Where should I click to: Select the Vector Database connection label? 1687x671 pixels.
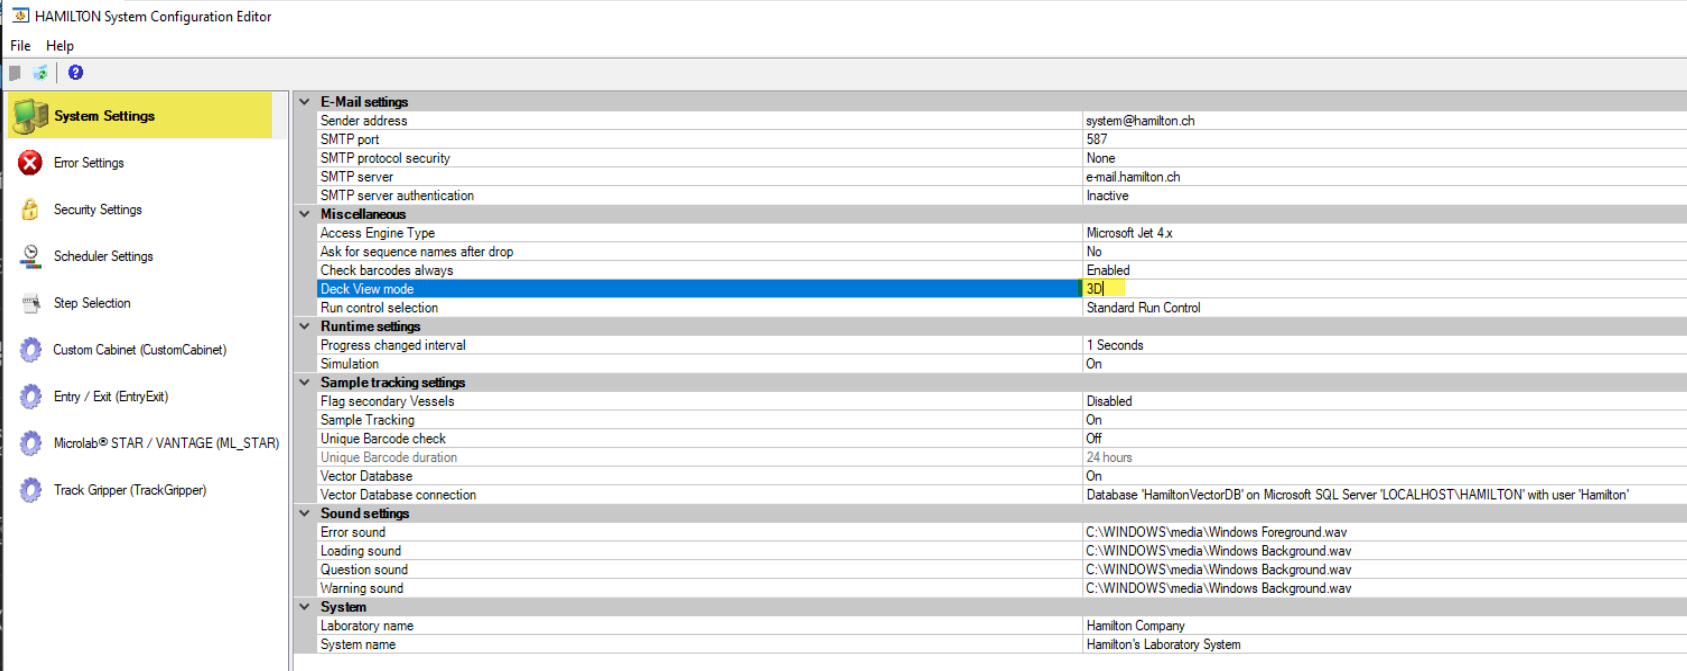point(398,495)
